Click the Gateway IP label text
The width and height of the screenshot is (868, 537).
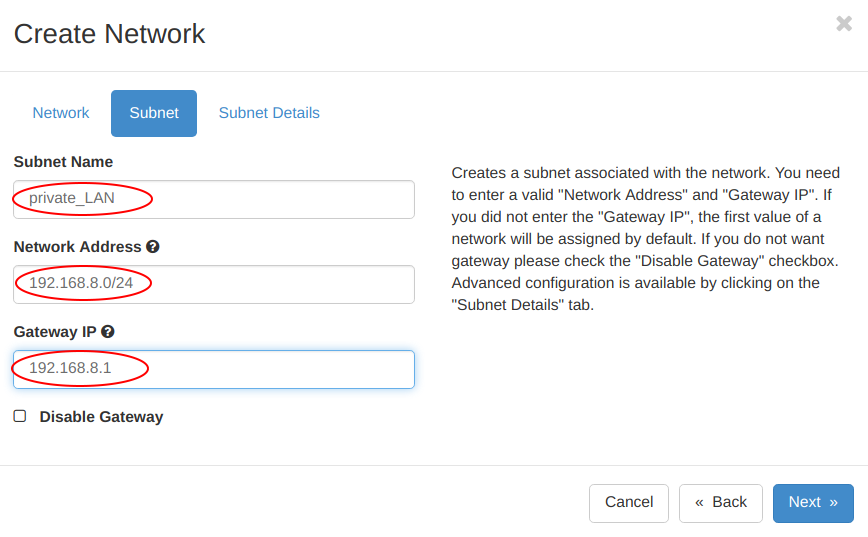tap(55, 332)
